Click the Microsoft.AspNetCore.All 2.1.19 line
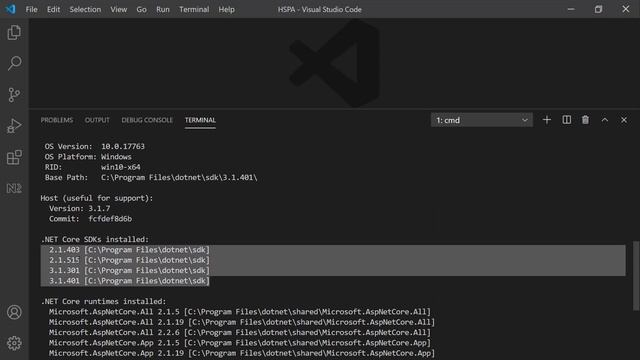 pyautogui.click(x=242, y=322)
